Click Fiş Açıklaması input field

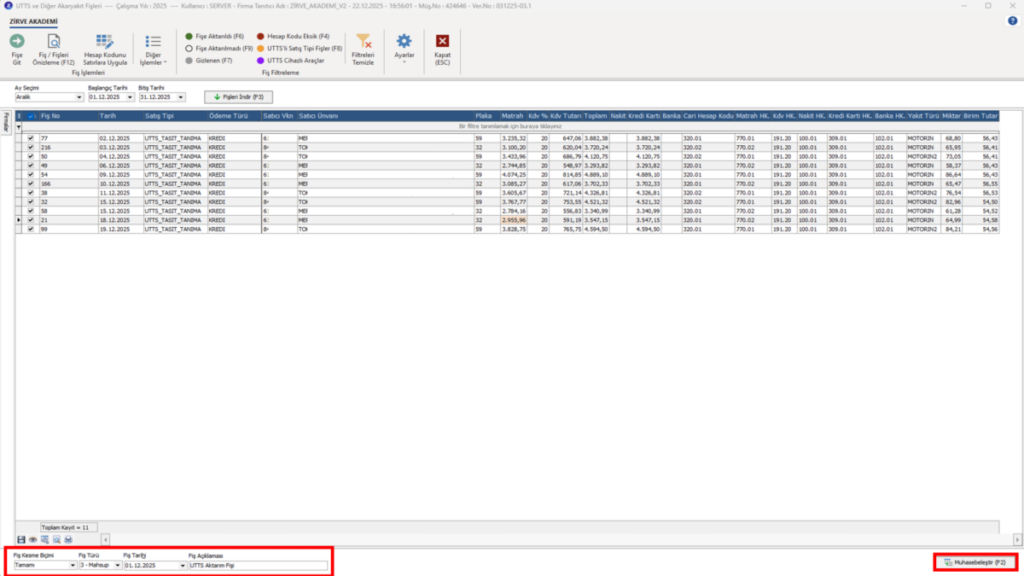[258, 566]
